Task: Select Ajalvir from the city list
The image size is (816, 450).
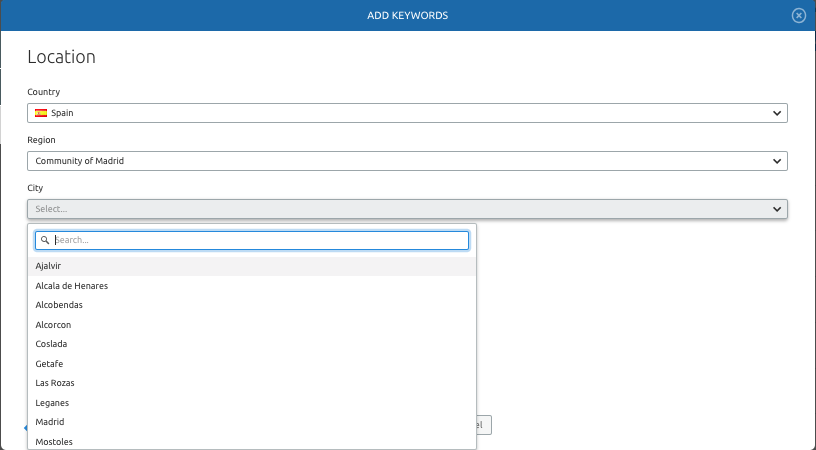Action: pos(48,266)
